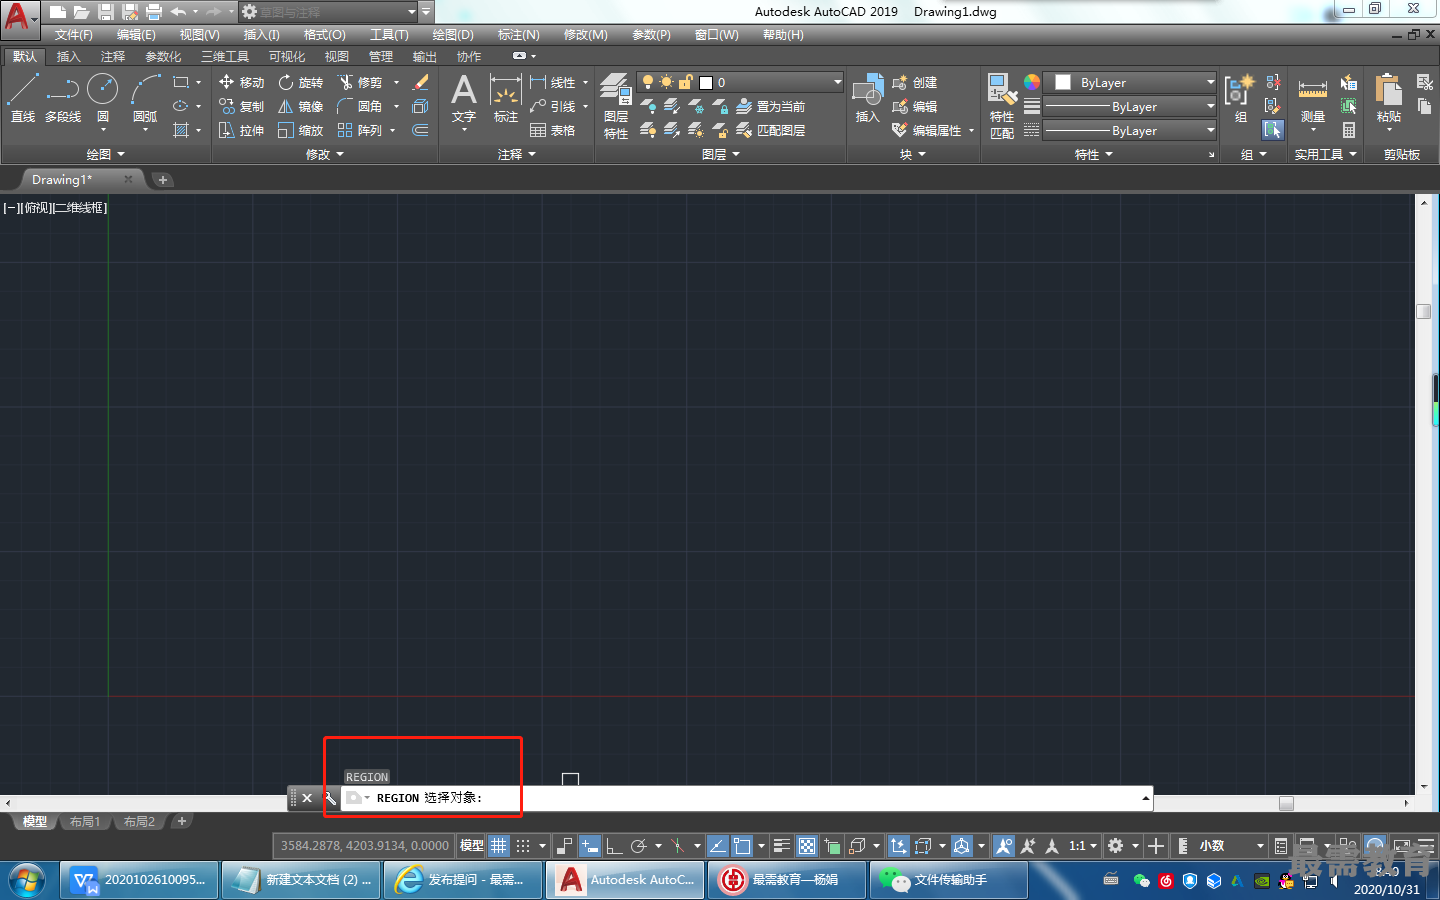The height and width of the screenshot is (900, 1440).
Task: Click Match Properties (特性匹配) icon
Action: (x=1002, y=105)
